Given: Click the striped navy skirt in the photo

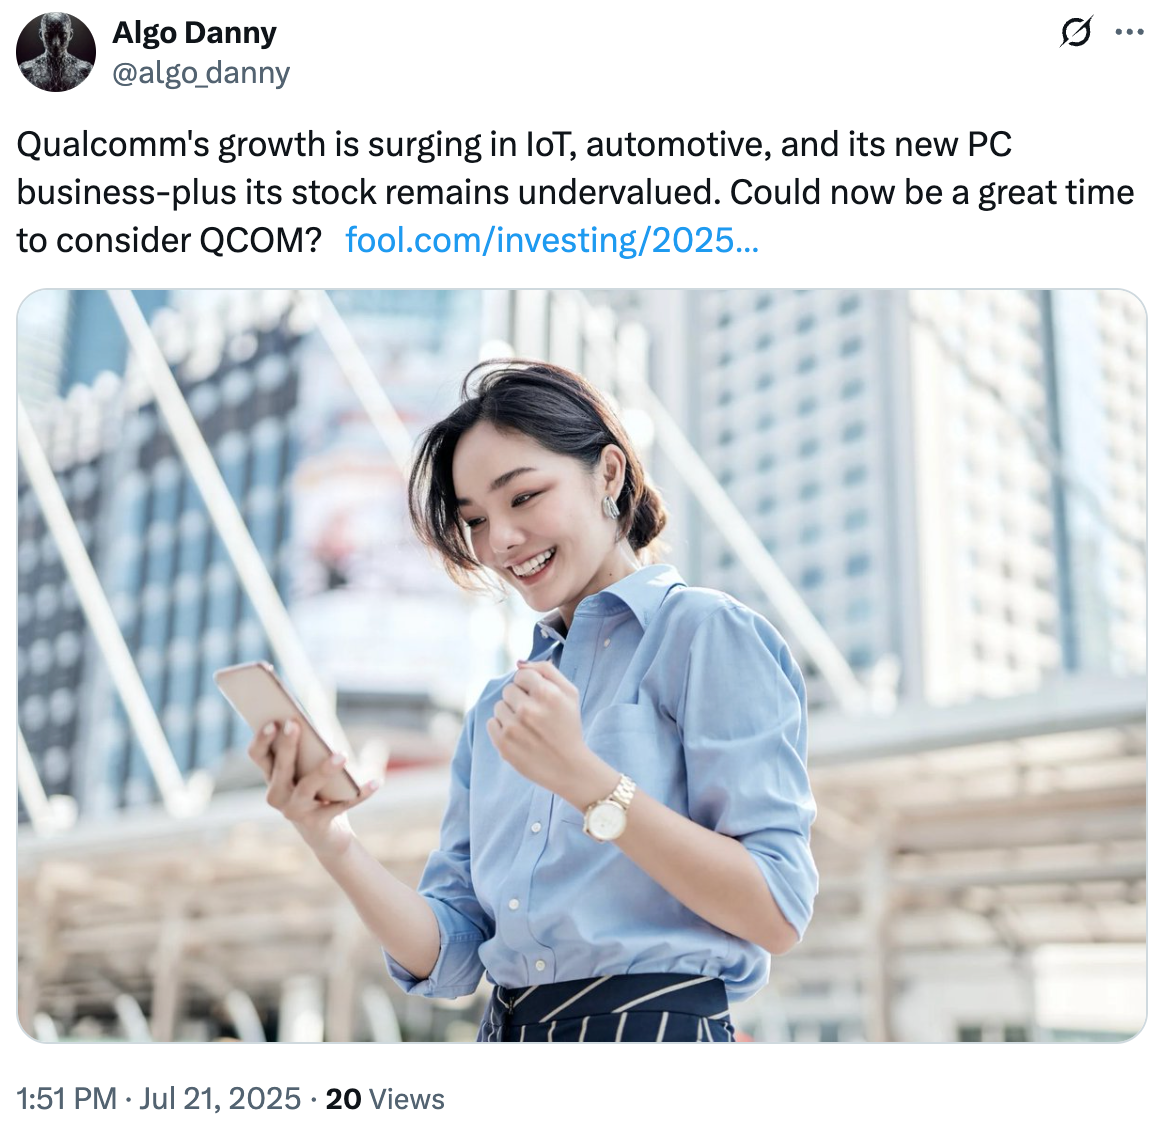Looking at the screenshot, I should 607,1009.
